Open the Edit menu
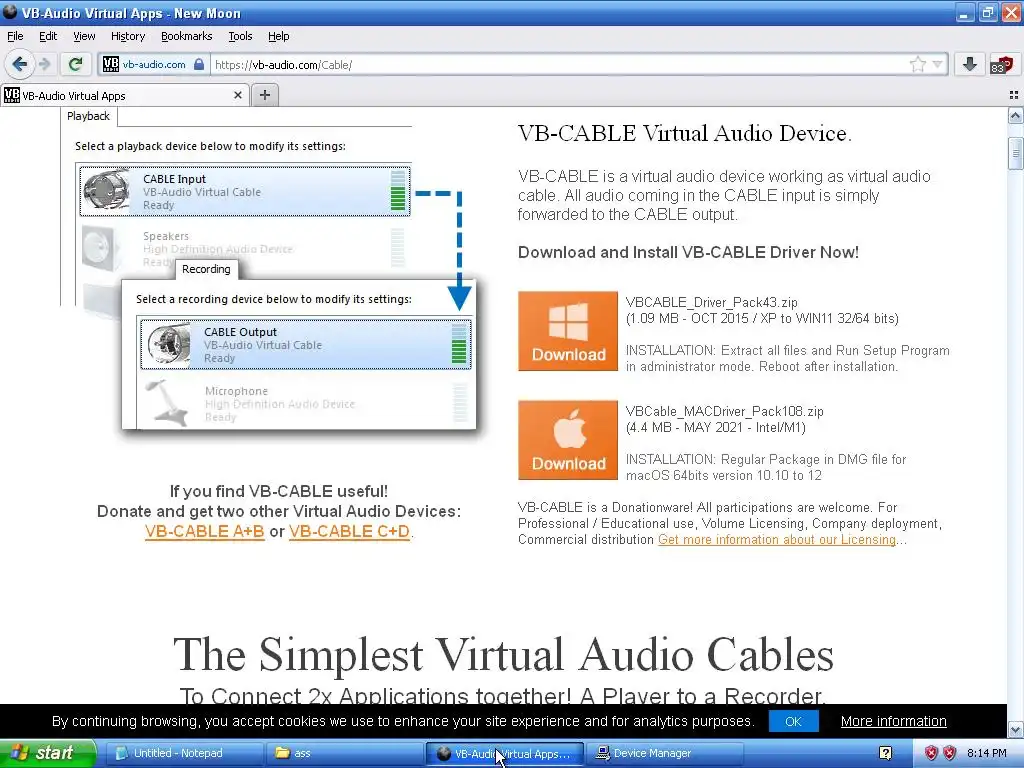The height and width of the screenshot is (768, 1024). (48, 36)
